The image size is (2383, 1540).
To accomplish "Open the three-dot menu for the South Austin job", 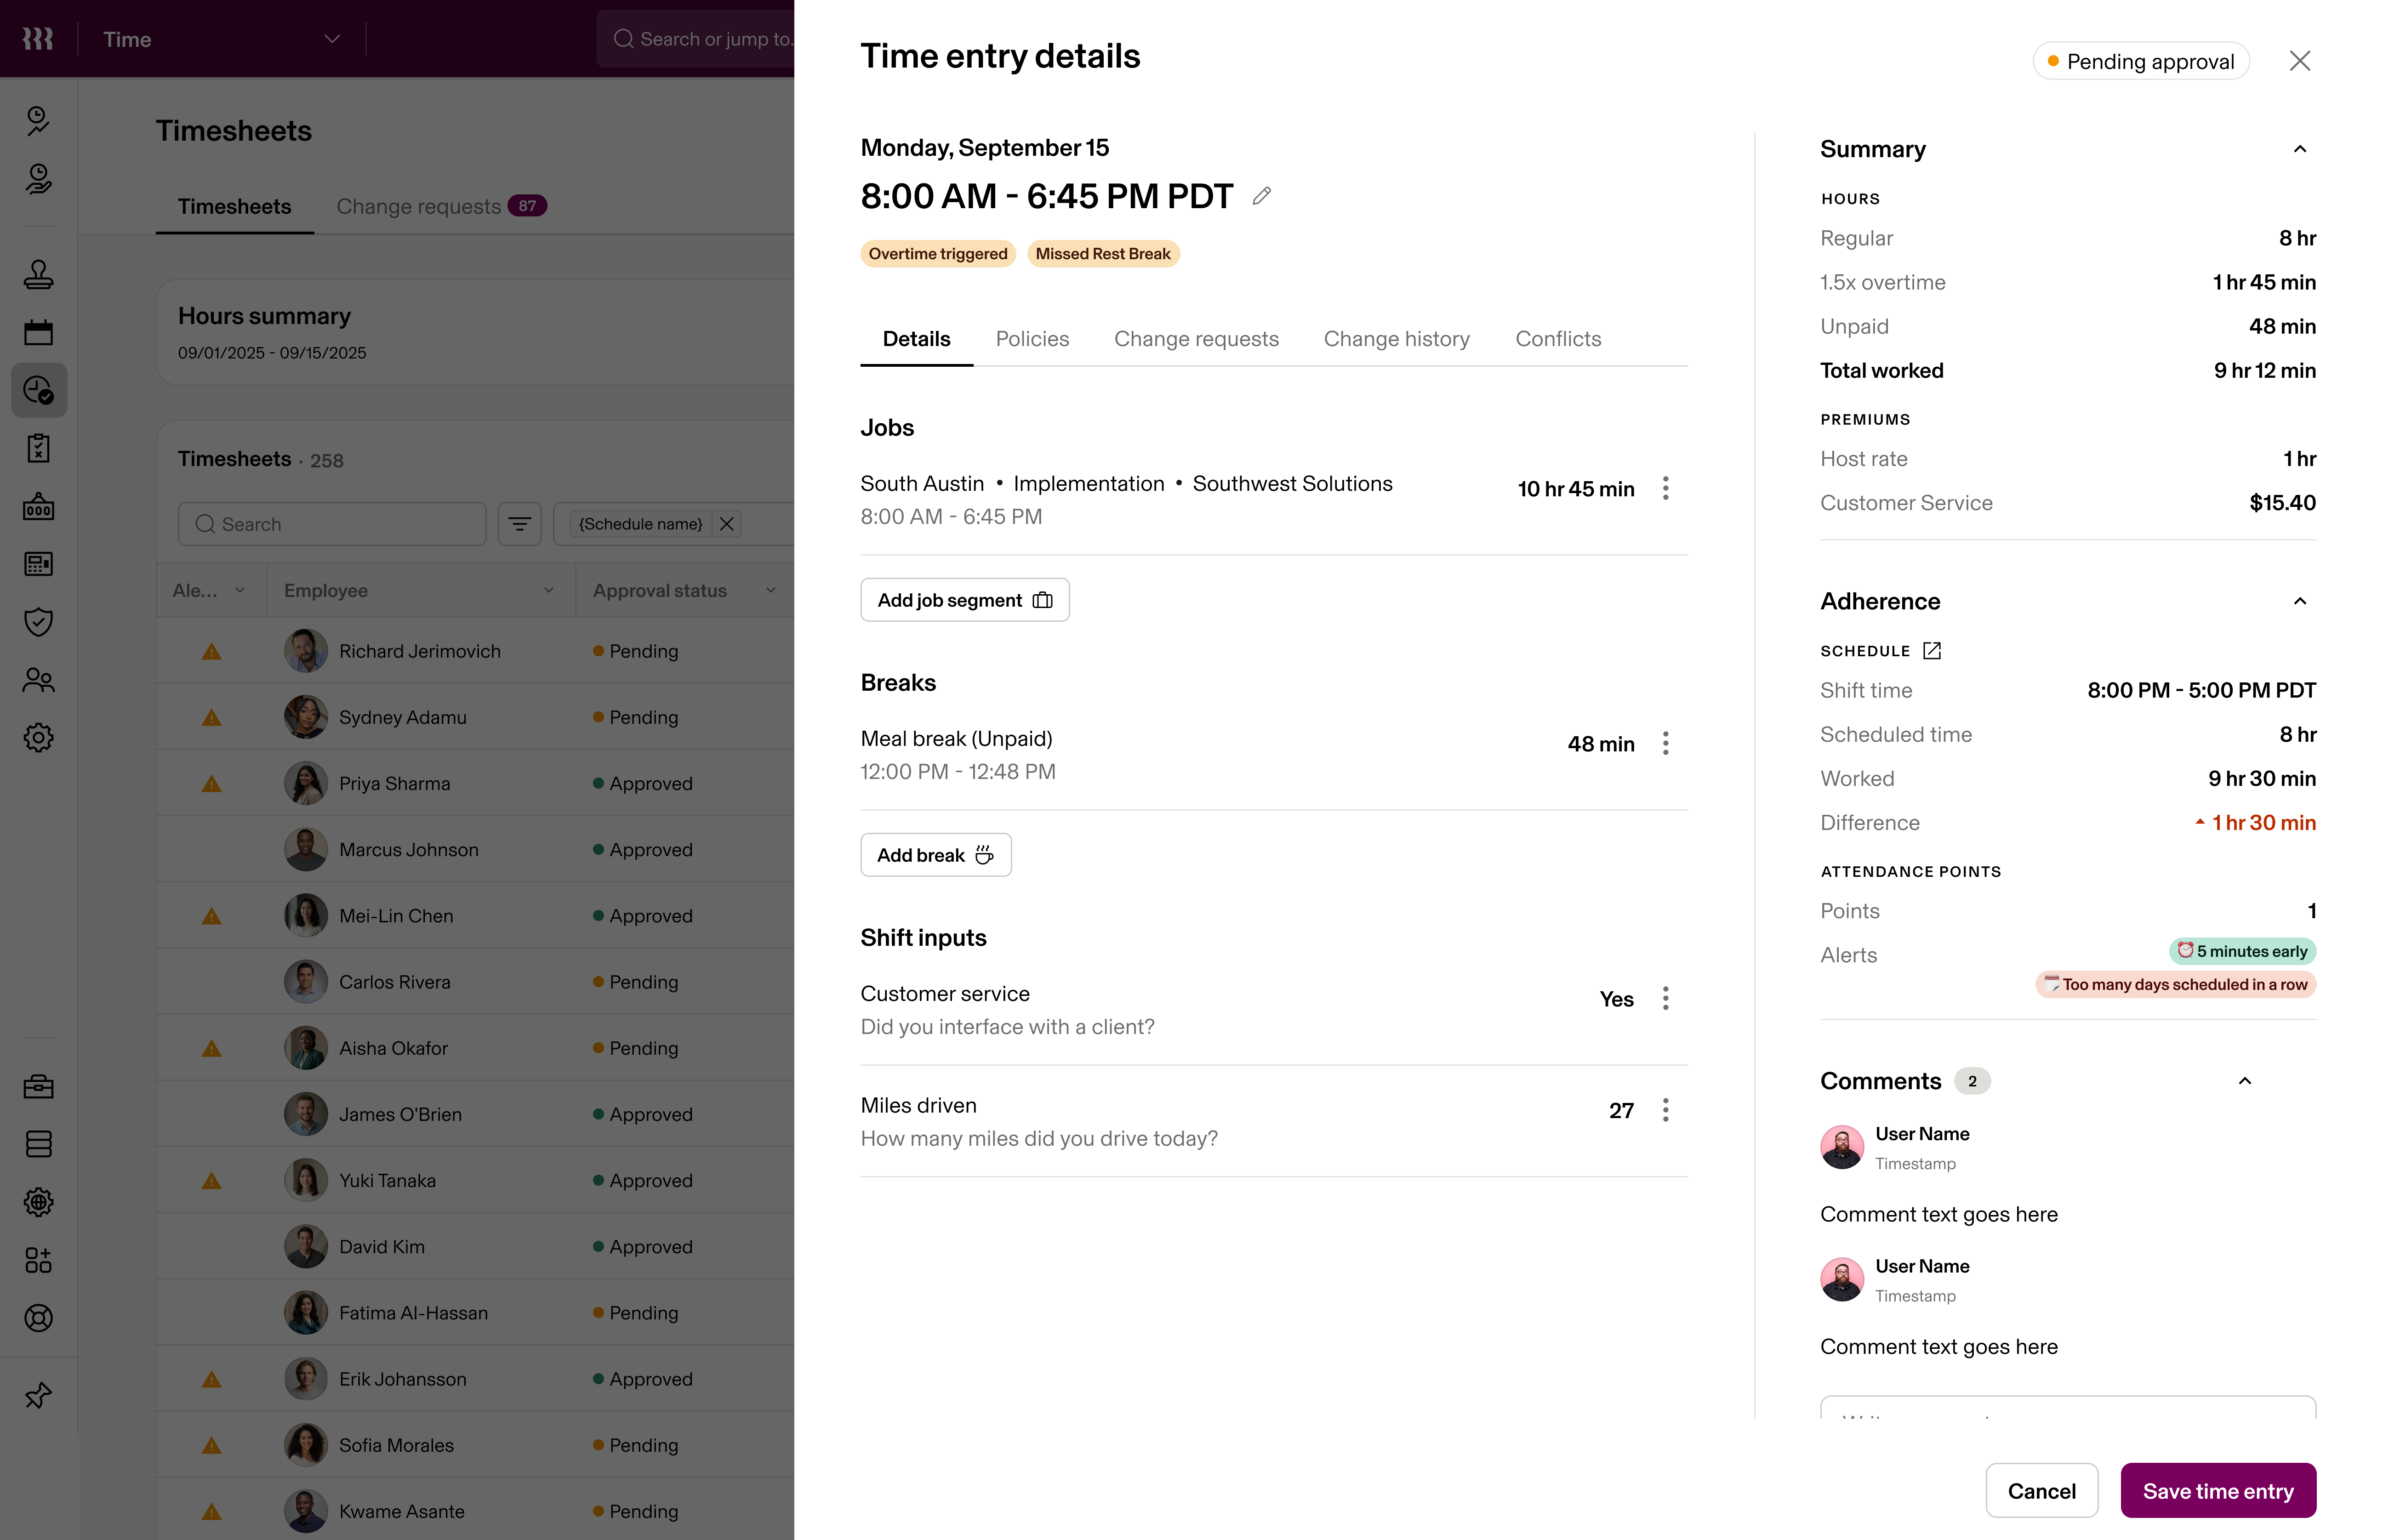I will pyautogui.click(x=1665, y=488).
